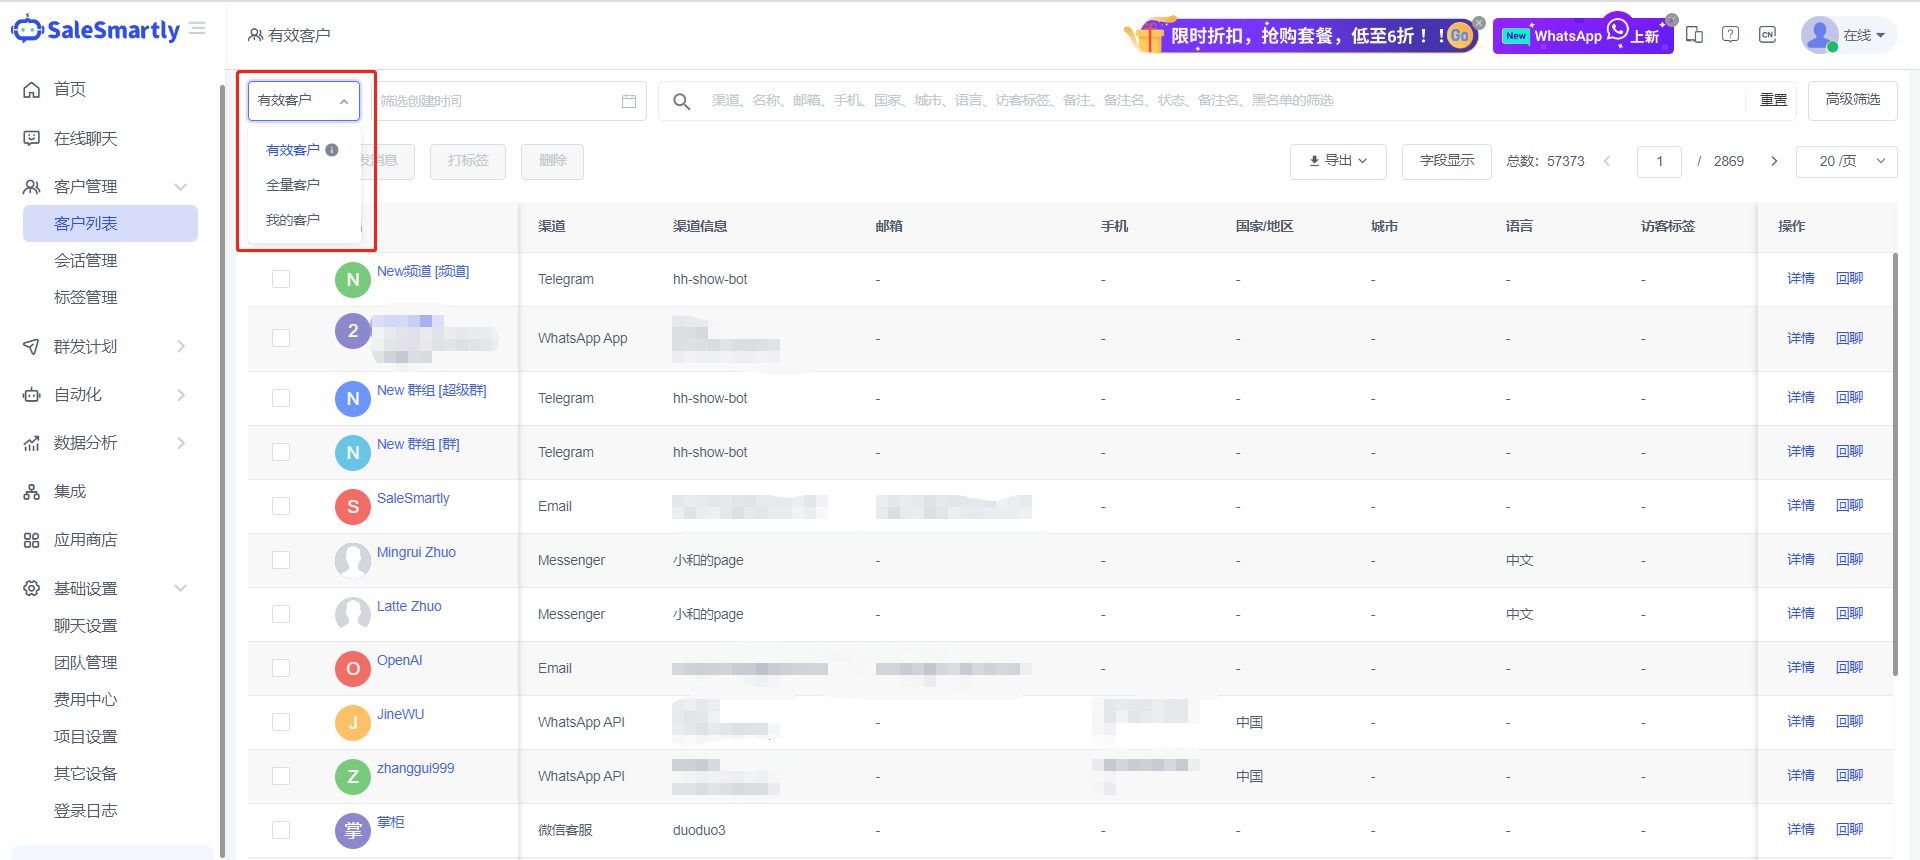The height and width of the screenshot is (860, 1920).
Task: Check the JineWU row checkbox
Action: tap(281, 722)
